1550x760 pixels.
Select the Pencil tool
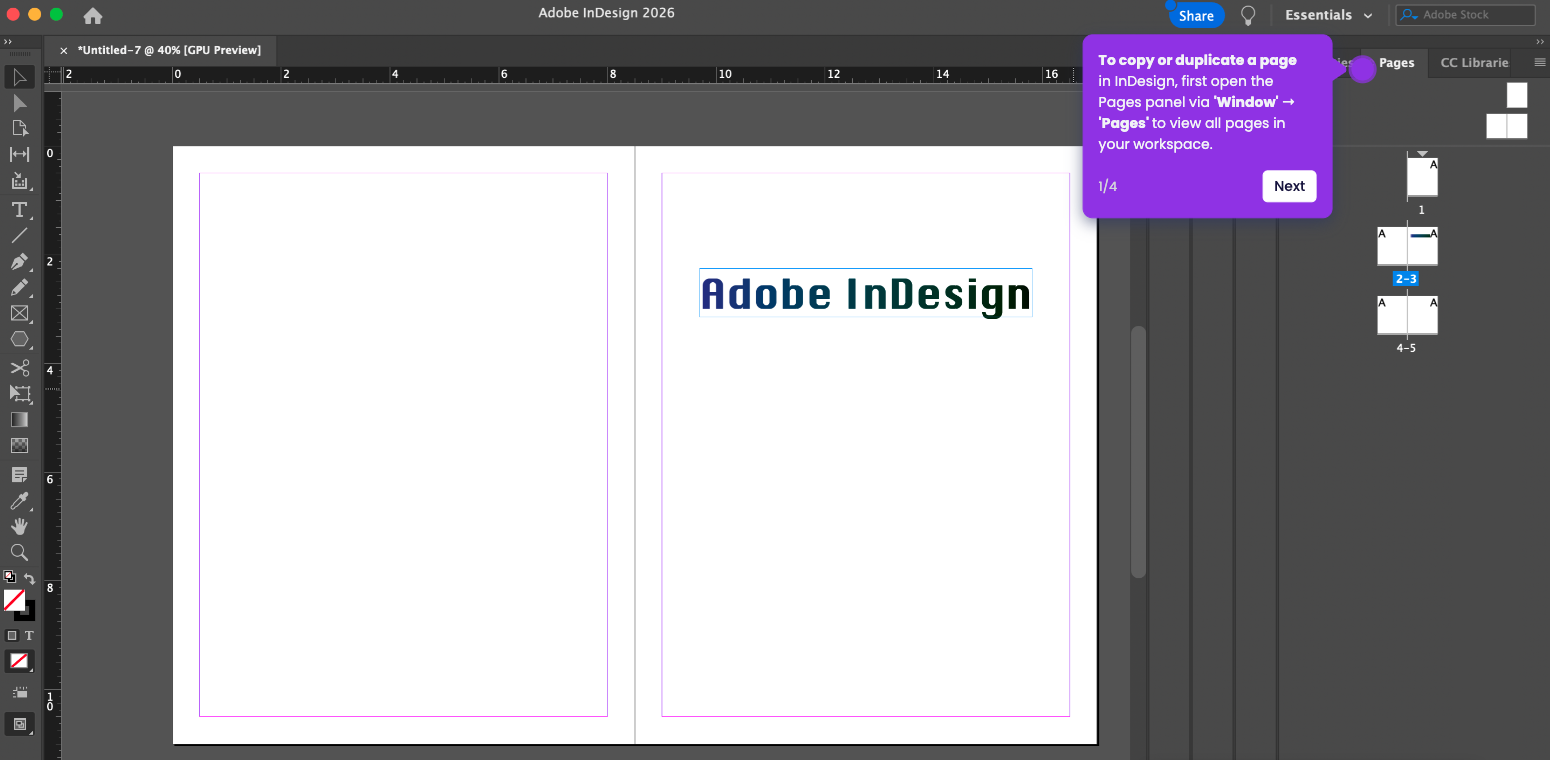click(20, 288)
